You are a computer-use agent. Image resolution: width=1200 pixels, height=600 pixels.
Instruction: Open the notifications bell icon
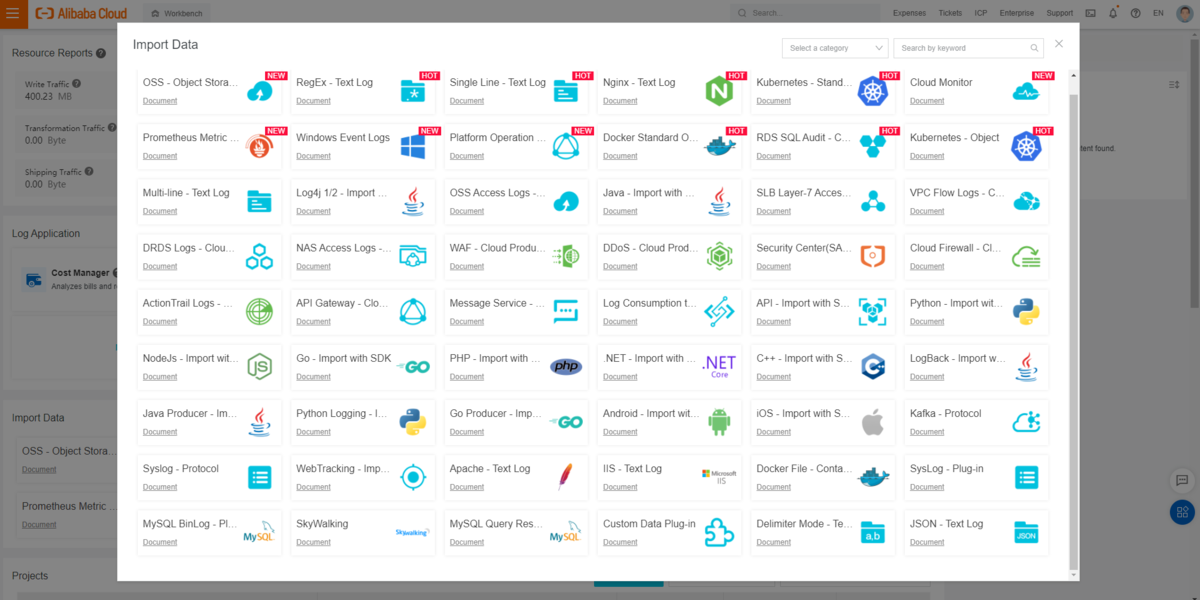click(x=1113, y=13)
